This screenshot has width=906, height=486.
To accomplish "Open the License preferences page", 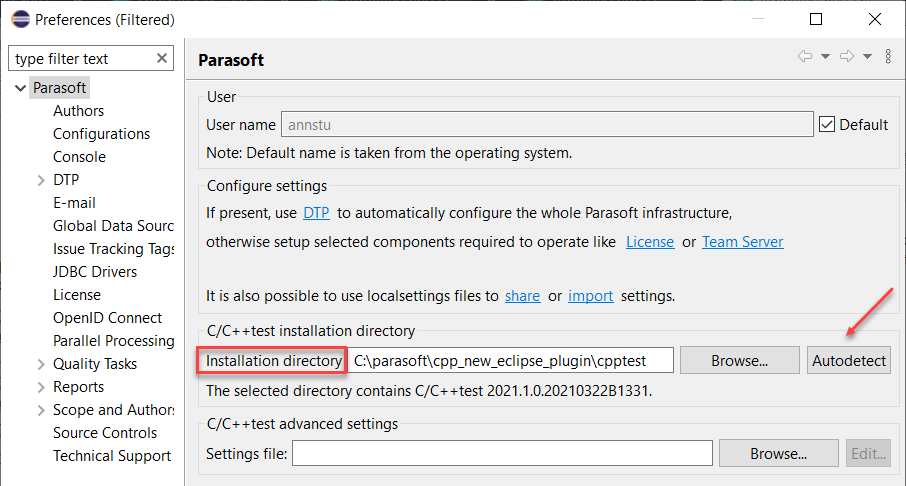I will [x=77, y=295].
